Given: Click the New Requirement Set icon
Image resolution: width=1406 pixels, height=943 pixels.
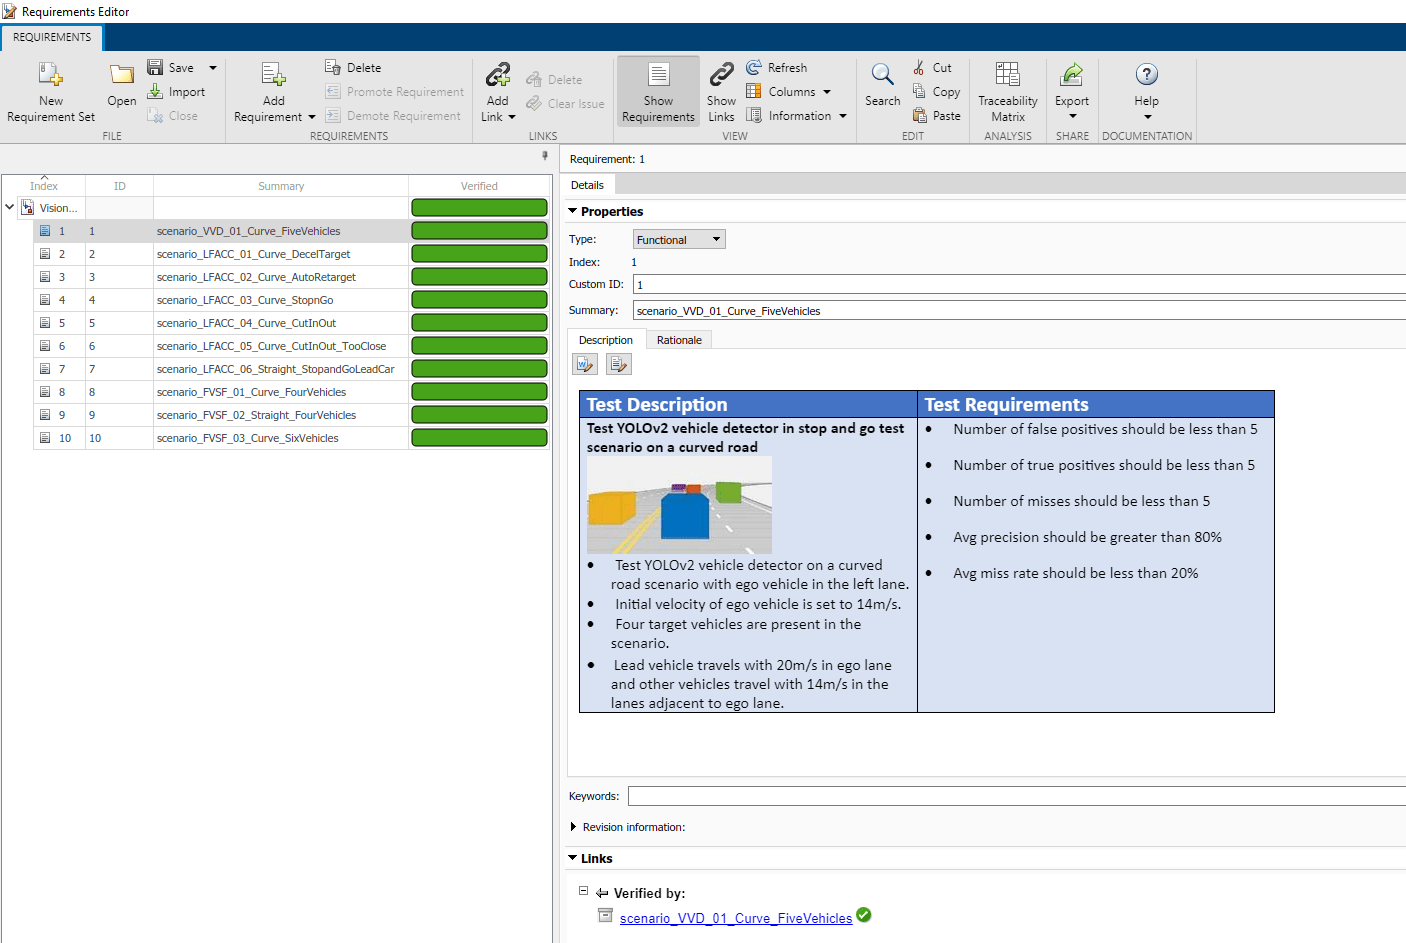Looking at the screenshot, I should click(50, 75).
